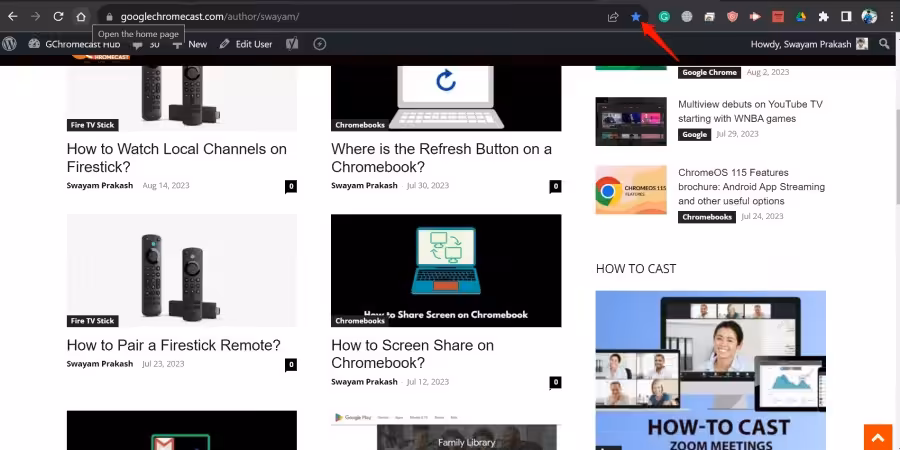The height and width of the screenshot is (450, 900).
Task: Open the comments bubble showing 30
Action: (x=146, y=44)
